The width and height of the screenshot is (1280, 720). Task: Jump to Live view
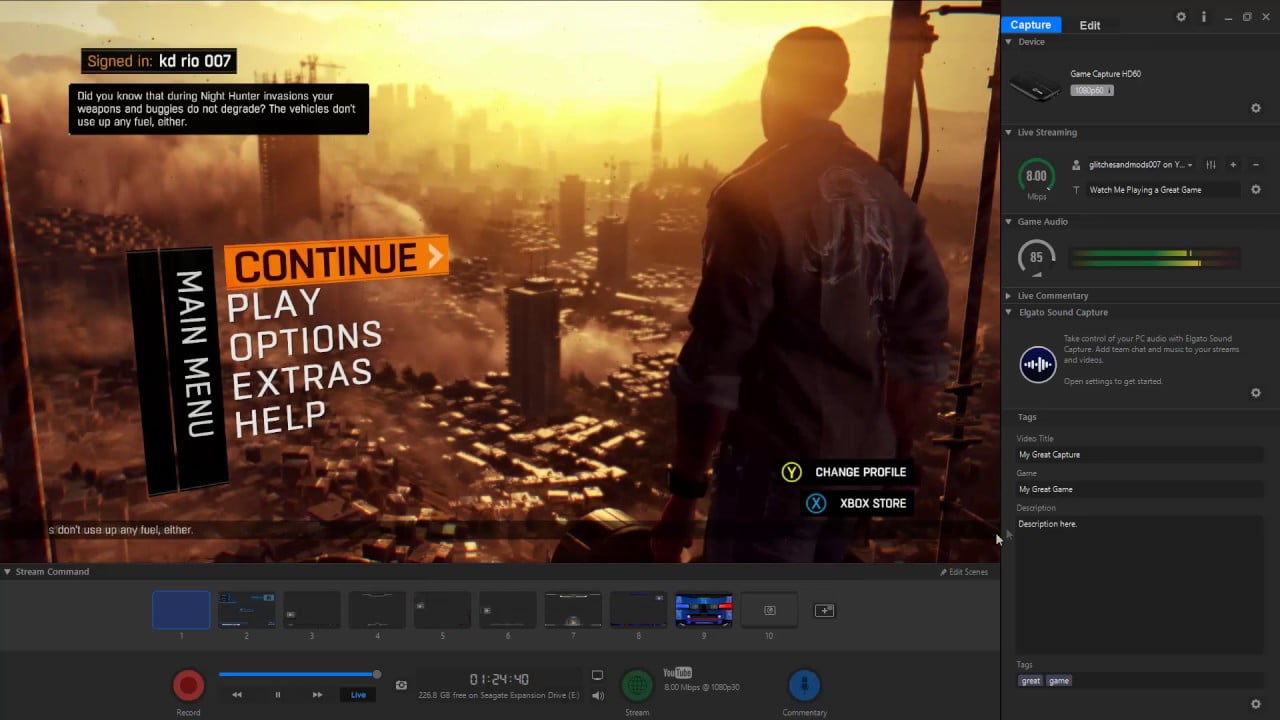coord(358,694)
